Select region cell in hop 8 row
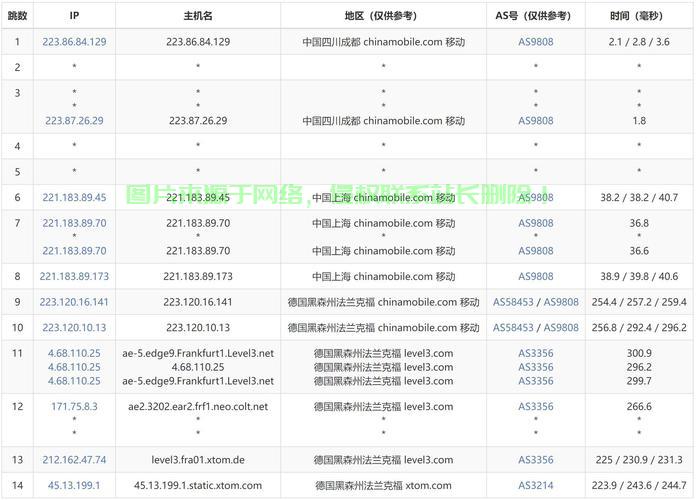The image size is (696, 500). [x=383, y=276]
